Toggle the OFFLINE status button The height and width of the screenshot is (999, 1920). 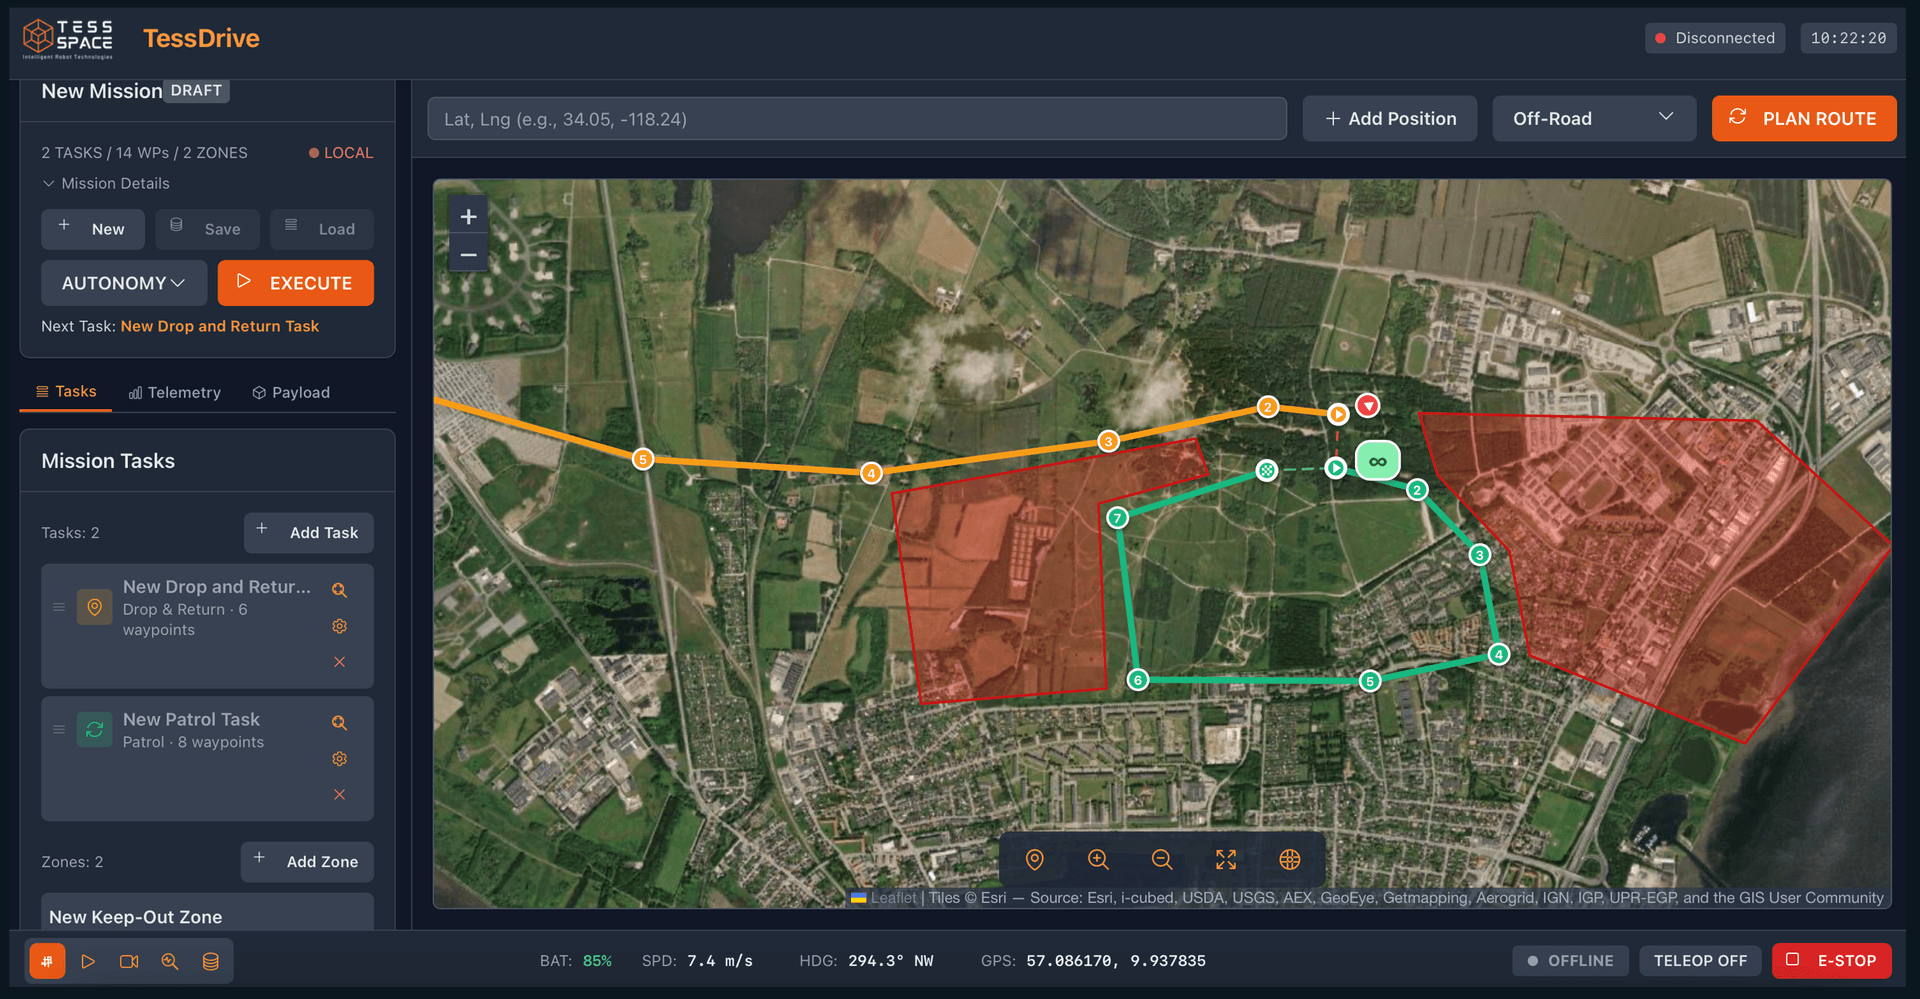tap(1570, 961)
